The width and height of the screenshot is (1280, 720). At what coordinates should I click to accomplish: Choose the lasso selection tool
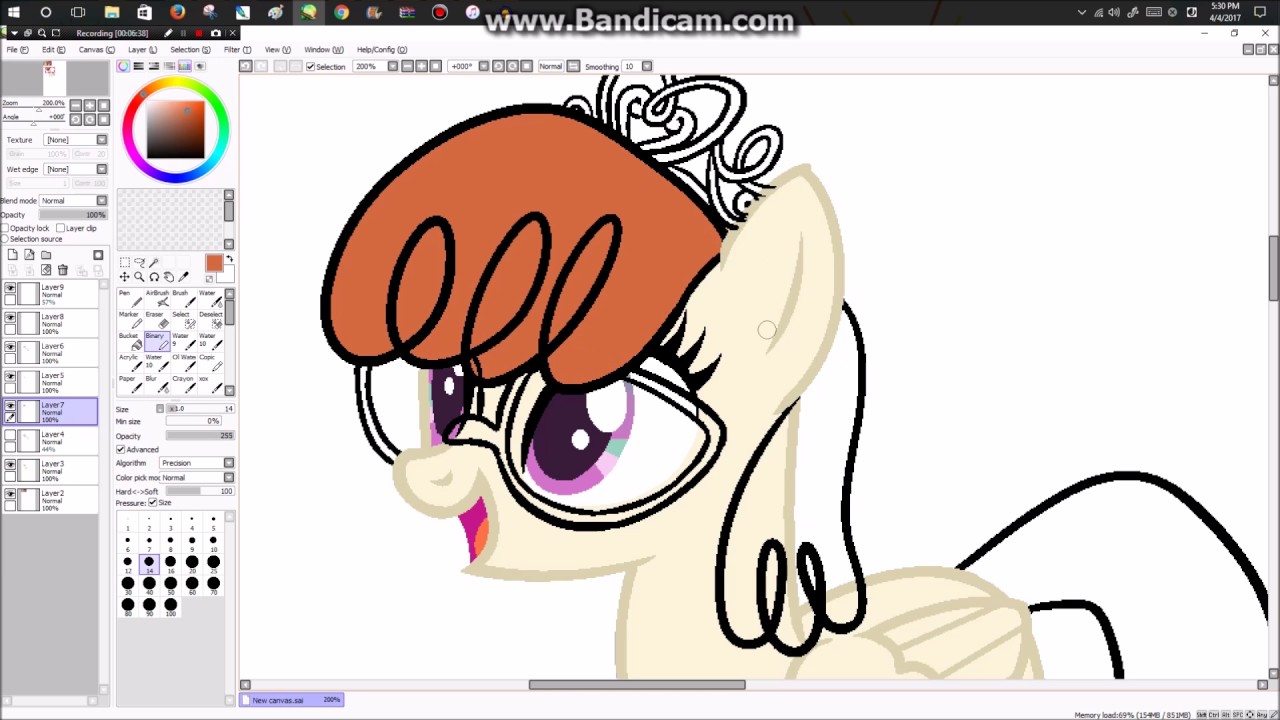(139, 262)
